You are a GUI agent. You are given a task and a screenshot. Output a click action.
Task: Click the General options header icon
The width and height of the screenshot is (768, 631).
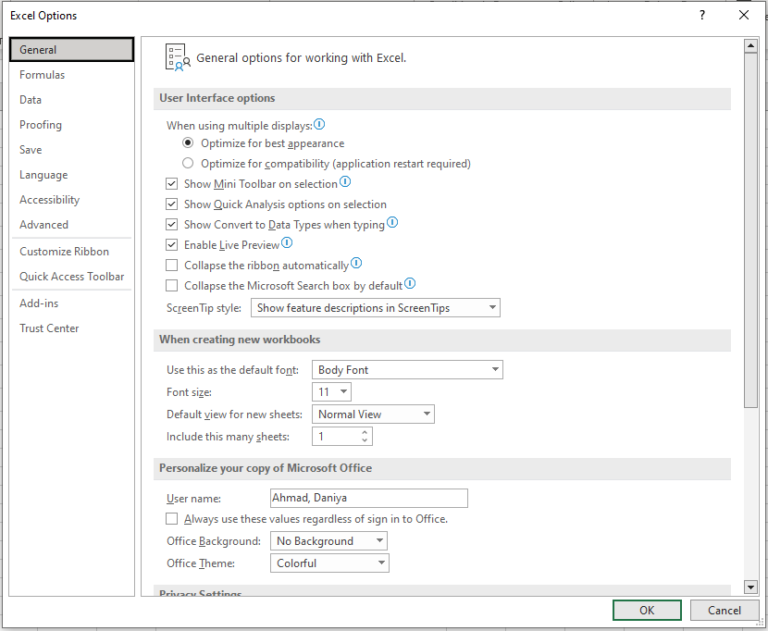(177, 57)
